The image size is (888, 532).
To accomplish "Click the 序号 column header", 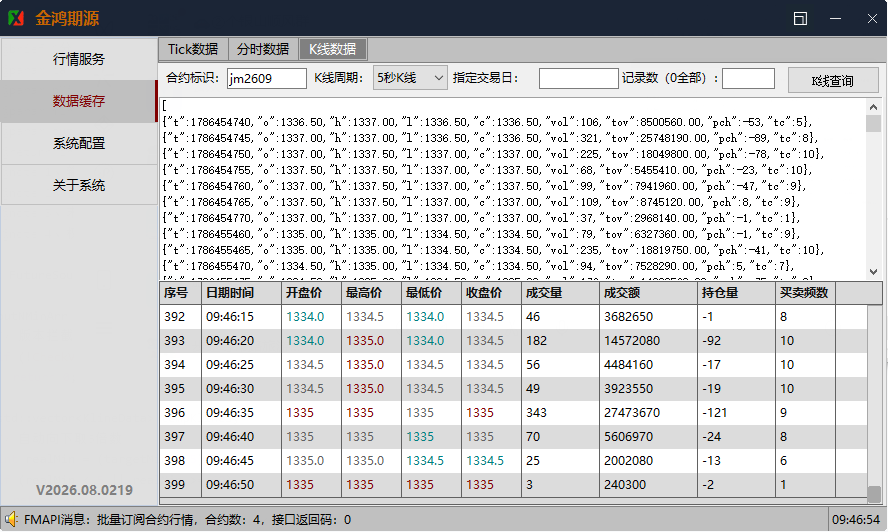I will [180, 293].
